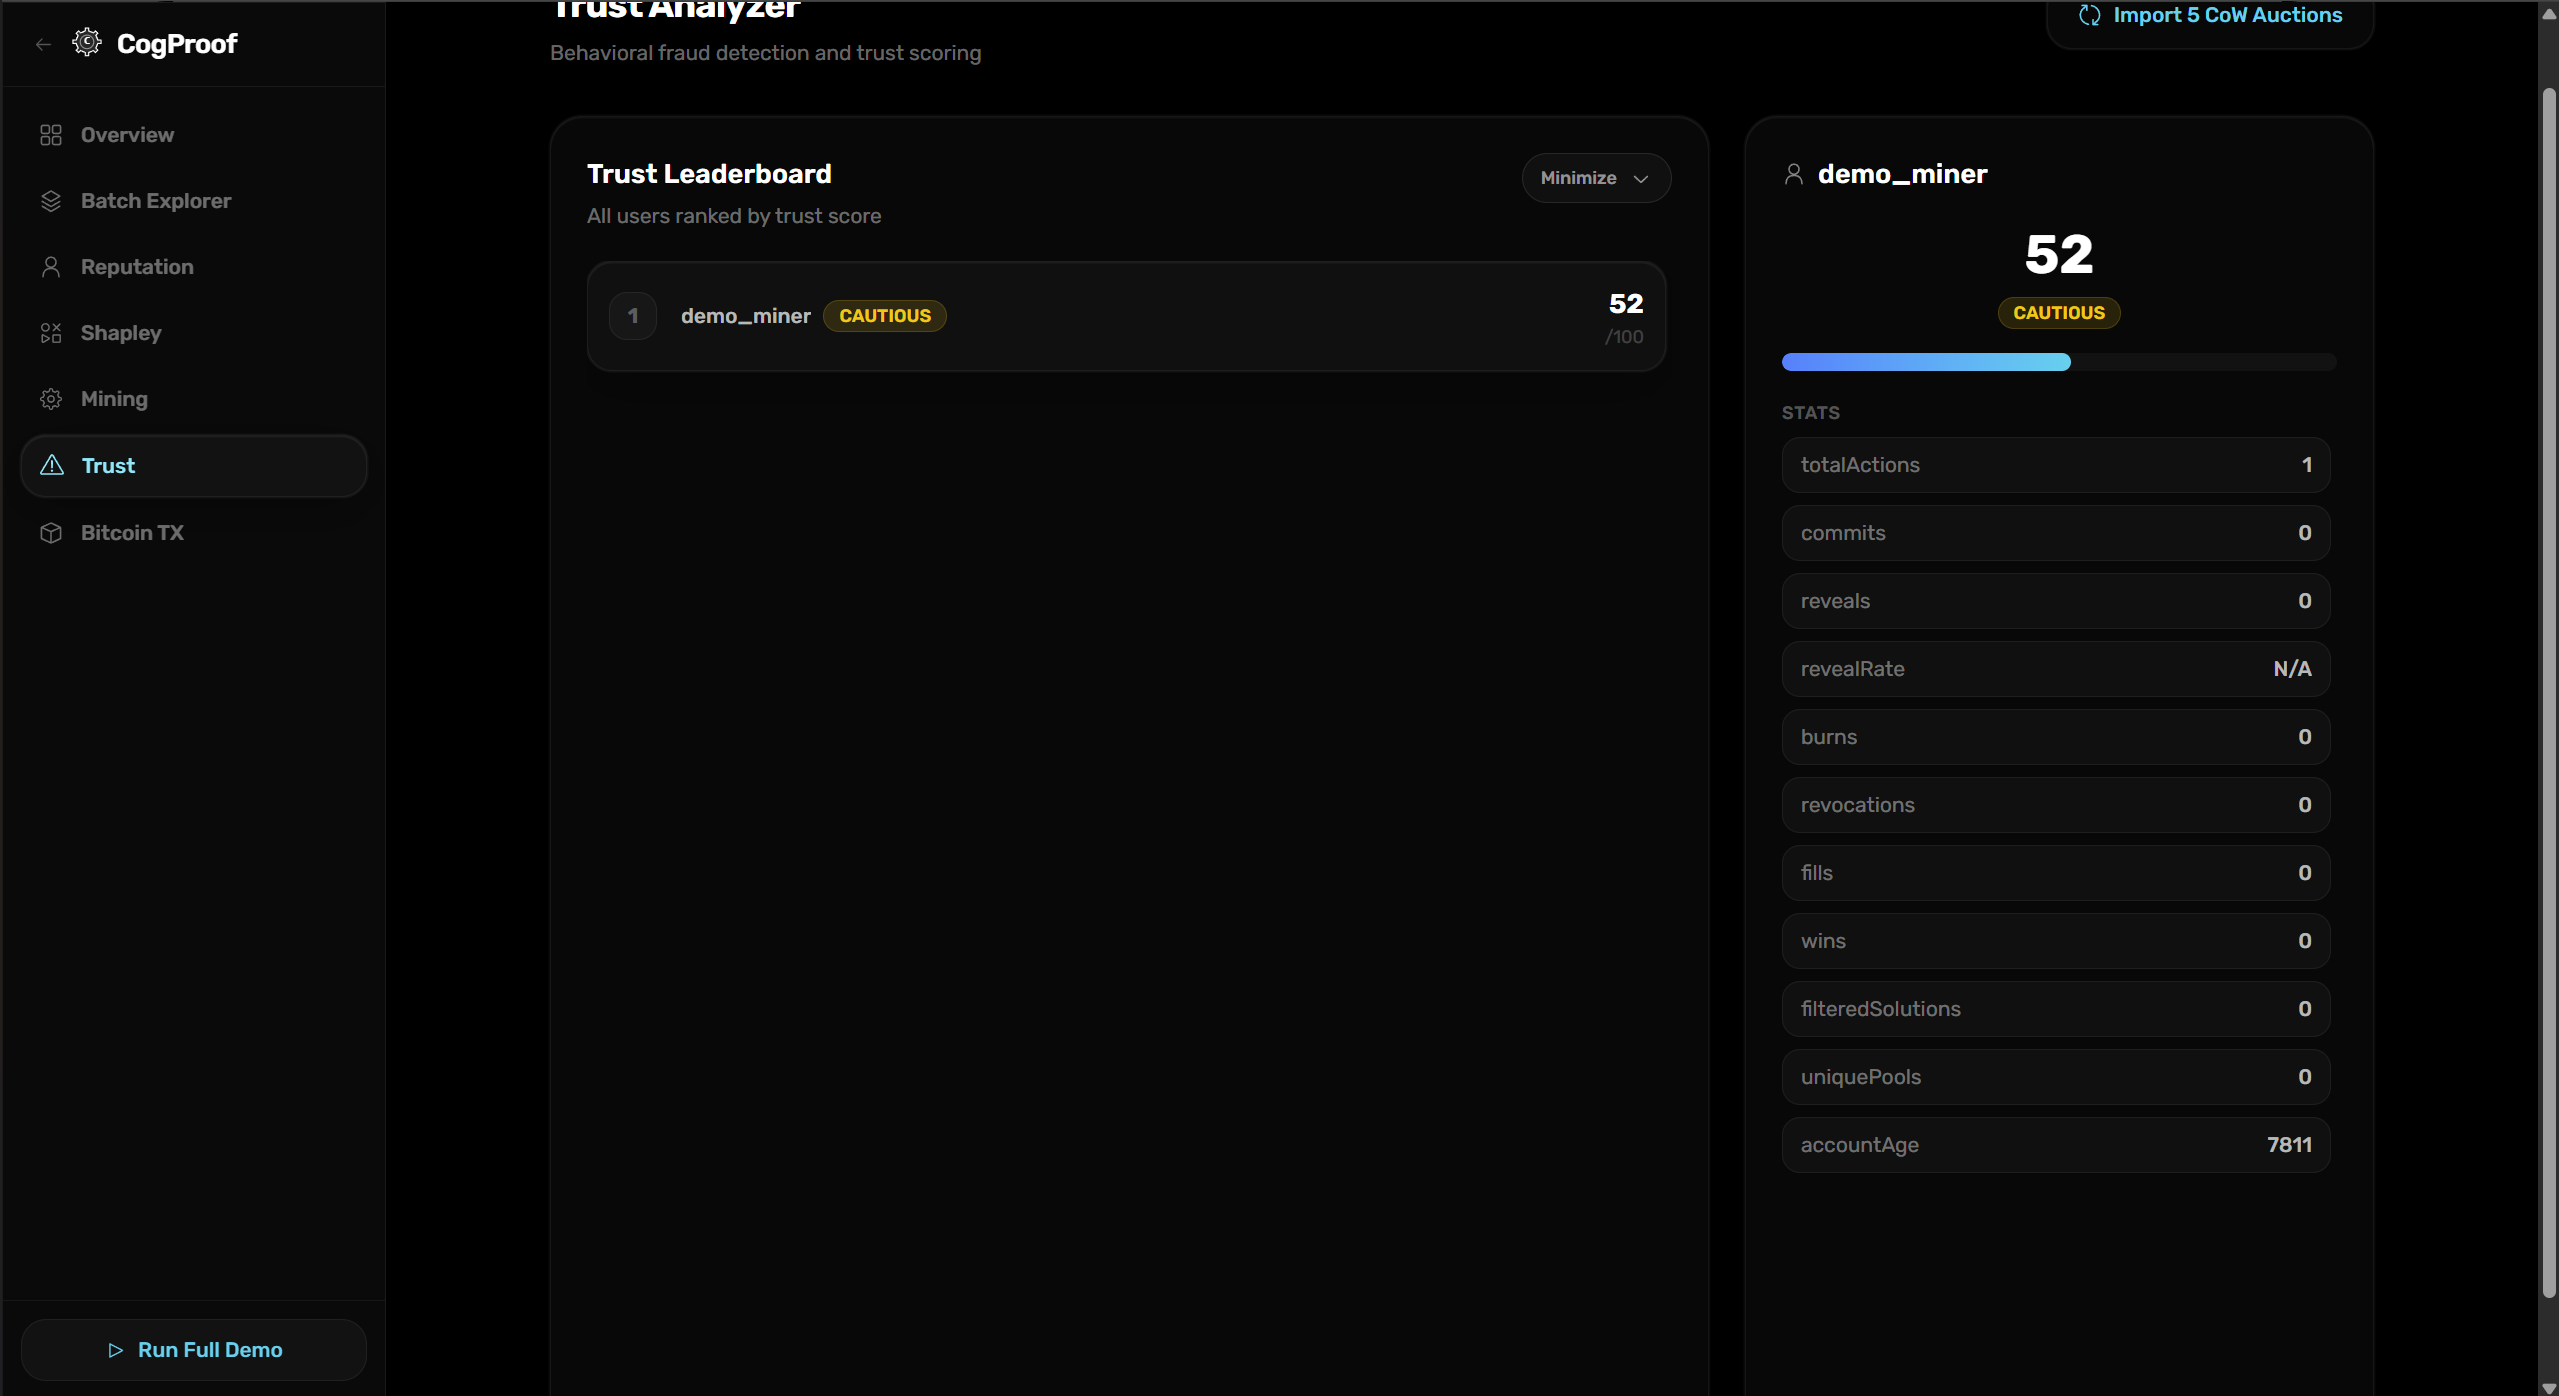Click the Shapley sidebar icon
This screenshot has width=2559, height=1396.
tap(51, 333)
